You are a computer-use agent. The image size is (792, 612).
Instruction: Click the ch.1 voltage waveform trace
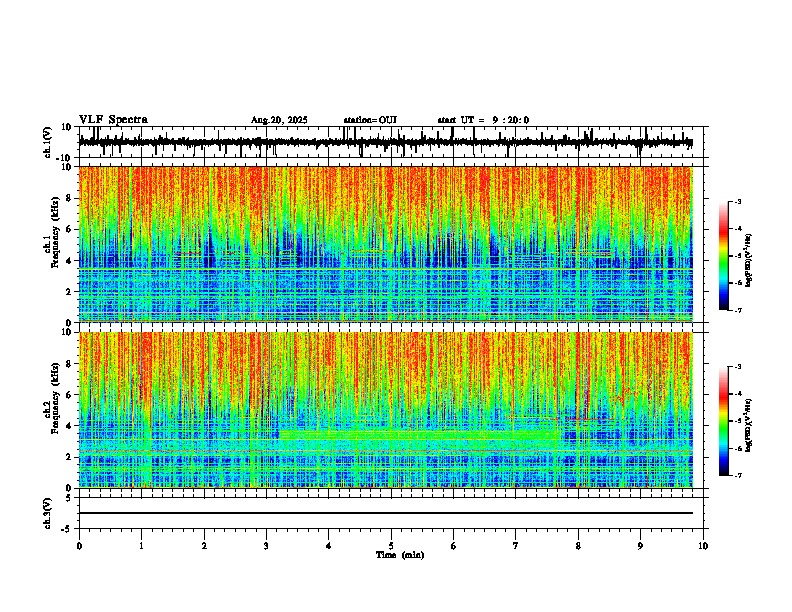click(385, 142)
